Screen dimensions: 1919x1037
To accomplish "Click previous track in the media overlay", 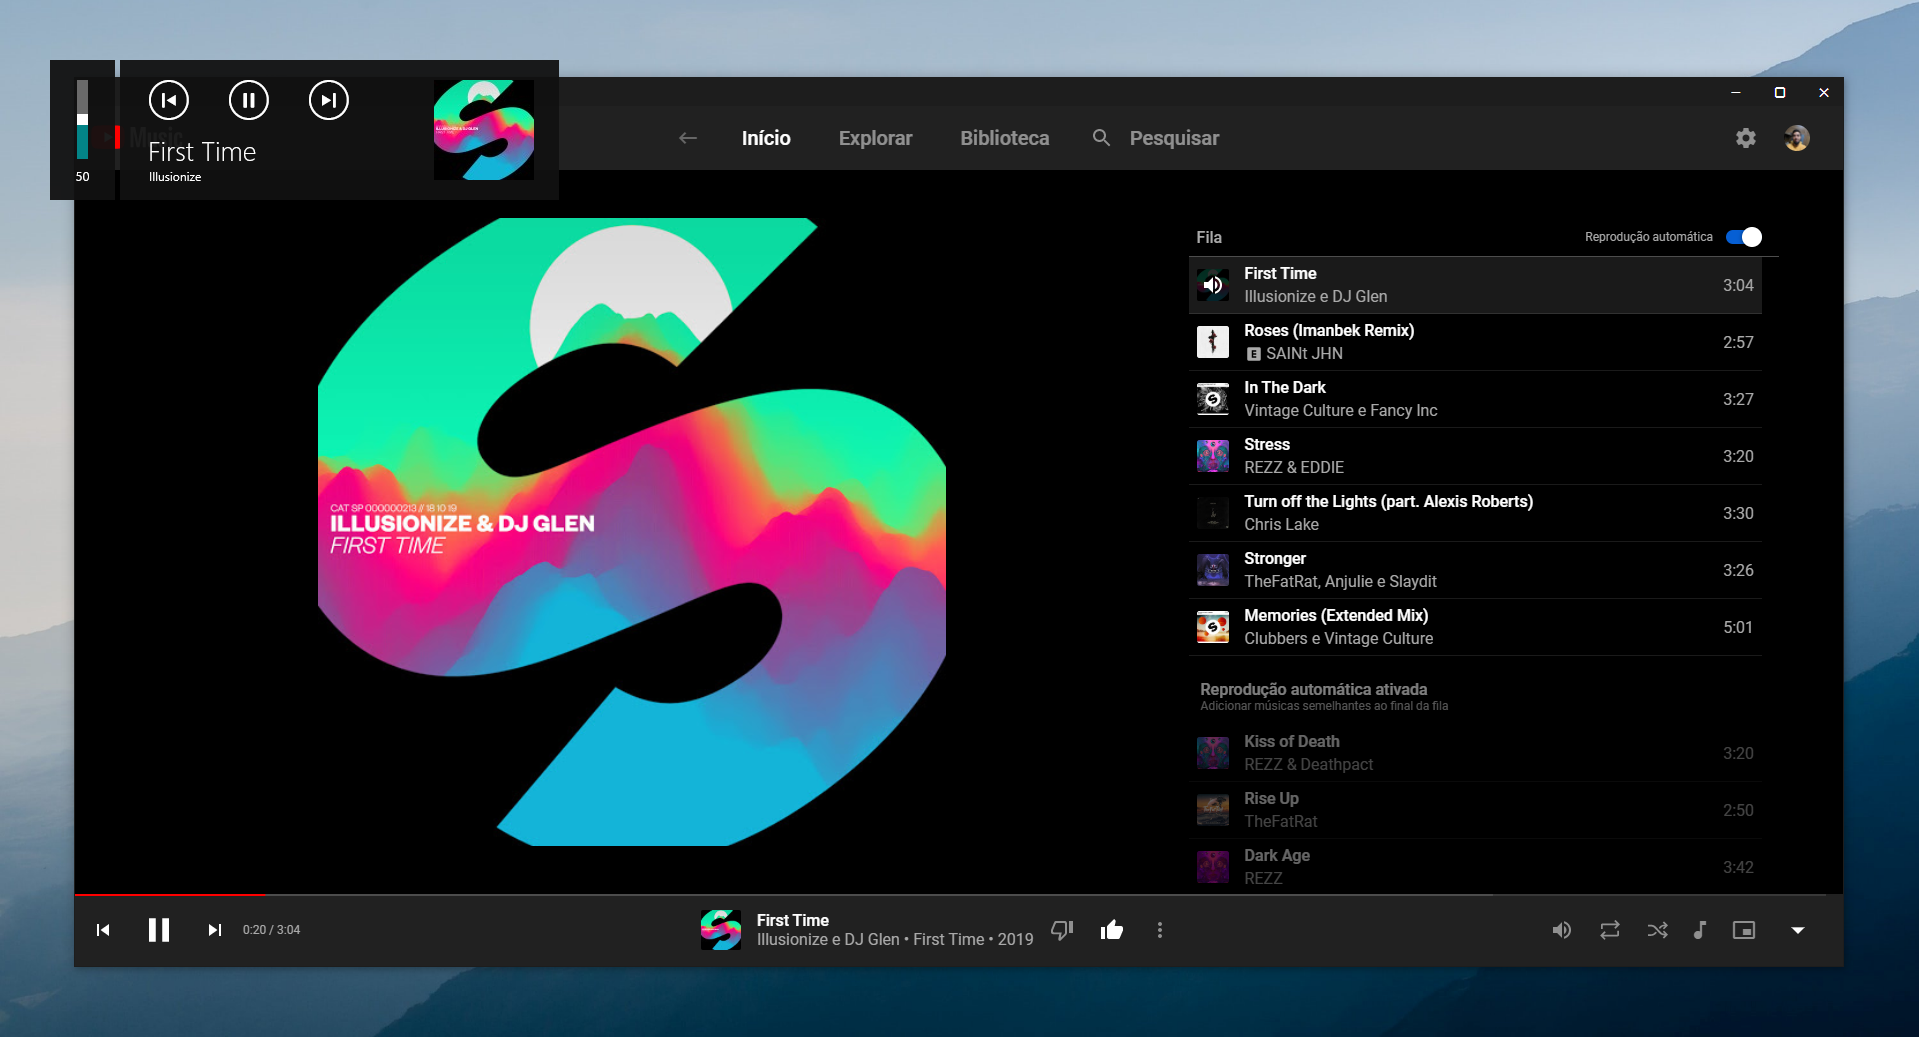I will [169, 100].
